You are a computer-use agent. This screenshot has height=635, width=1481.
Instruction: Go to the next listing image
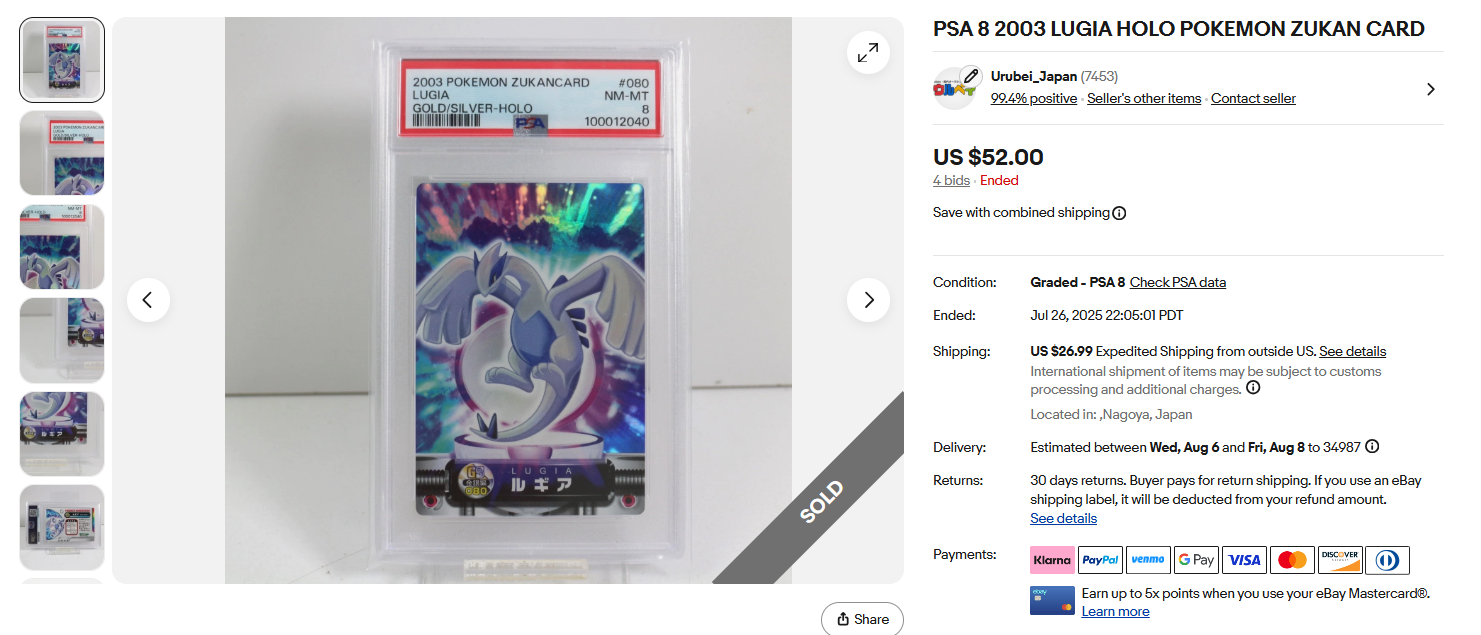(868, 300)
